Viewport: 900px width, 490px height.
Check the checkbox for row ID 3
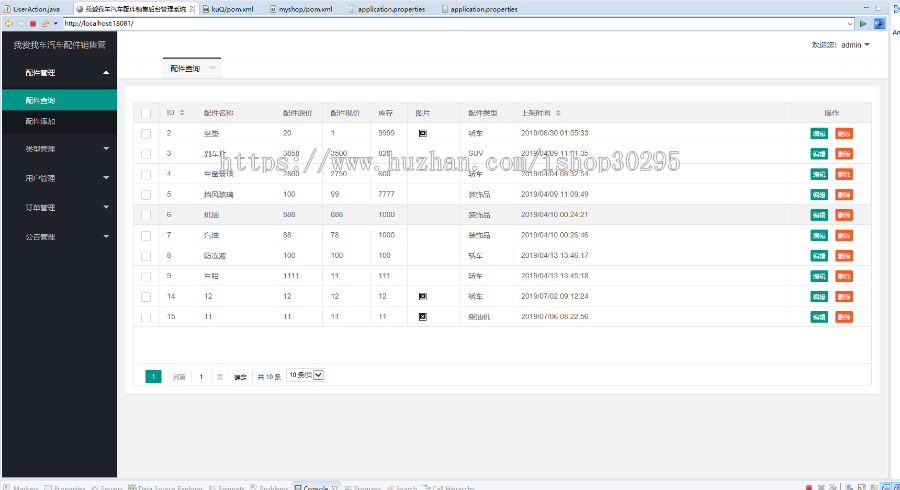click(146, 154)
